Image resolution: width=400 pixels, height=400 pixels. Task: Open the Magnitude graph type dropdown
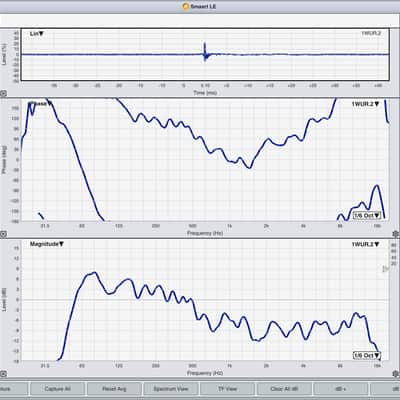pos(47,244)
